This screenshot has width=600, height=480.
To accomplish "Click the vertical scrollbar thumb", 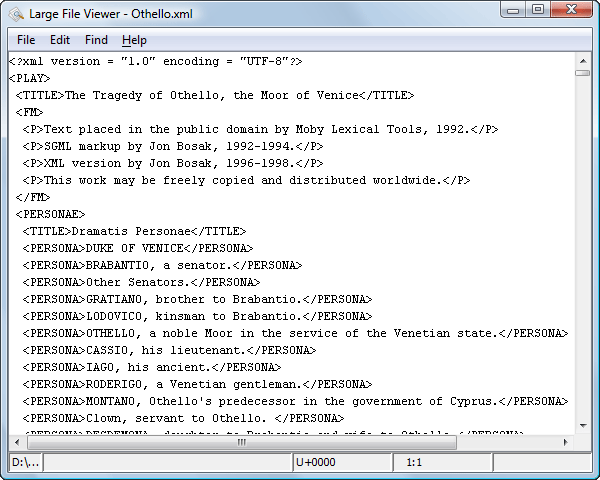I will tap(582, 73).
